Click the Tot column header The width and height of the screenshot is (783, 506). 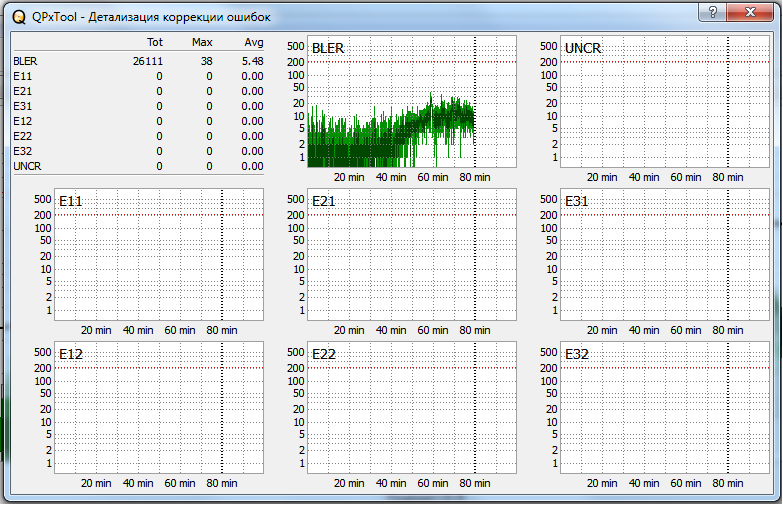154,42
